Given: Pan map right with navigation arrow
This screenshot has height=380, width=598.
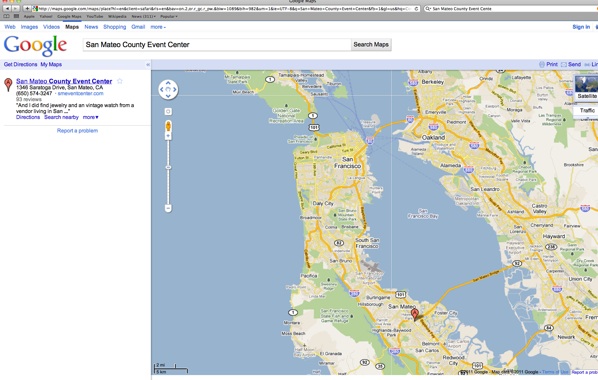Looking at the screenshot, I should pos(175,90).
